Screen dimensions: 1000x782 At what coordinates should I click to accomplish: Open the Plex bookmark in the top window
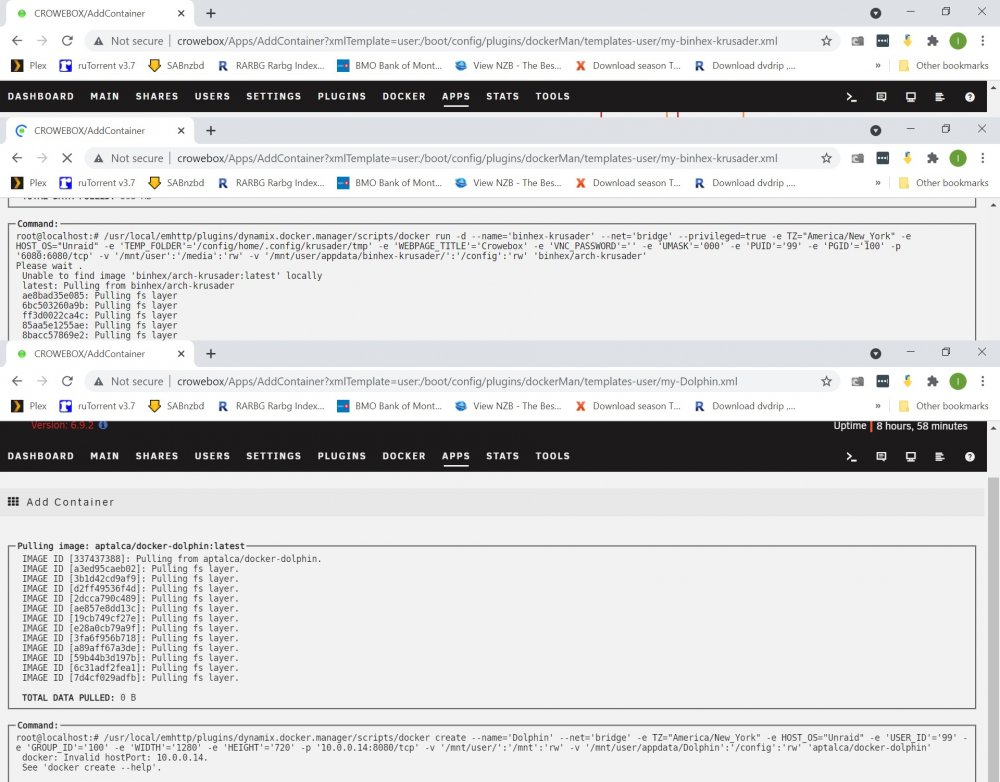click(29, 66)
